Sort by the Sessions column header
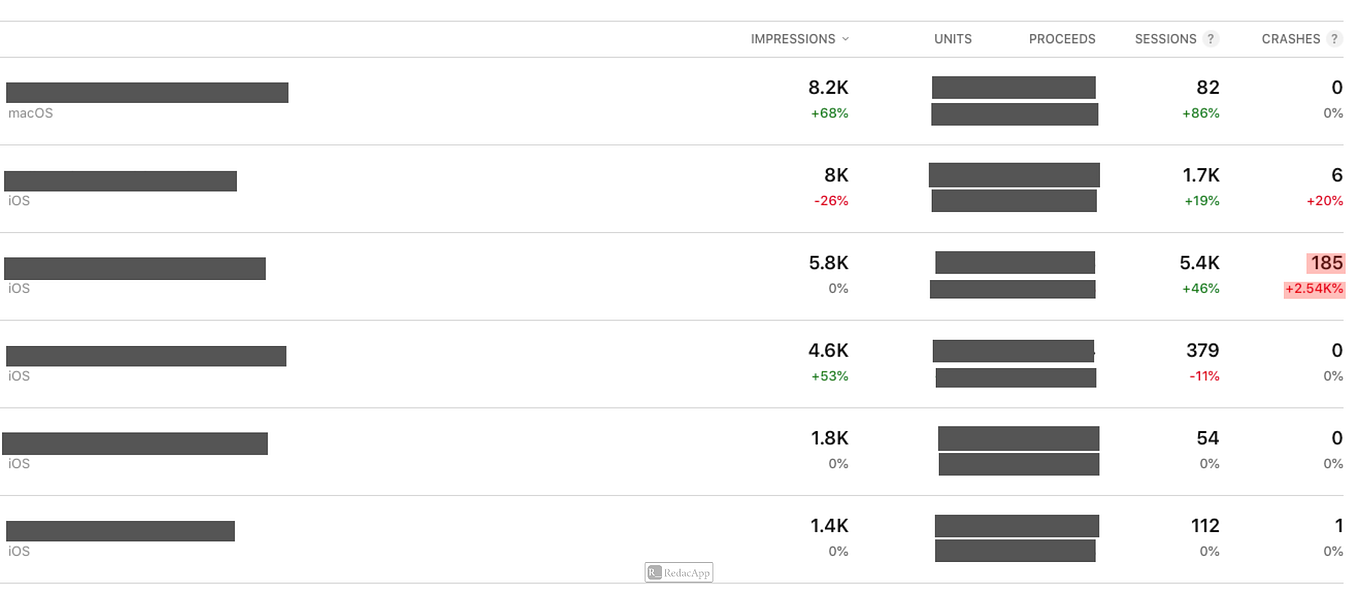This screenshot has width=1358, height=593. click(1165, 39)
